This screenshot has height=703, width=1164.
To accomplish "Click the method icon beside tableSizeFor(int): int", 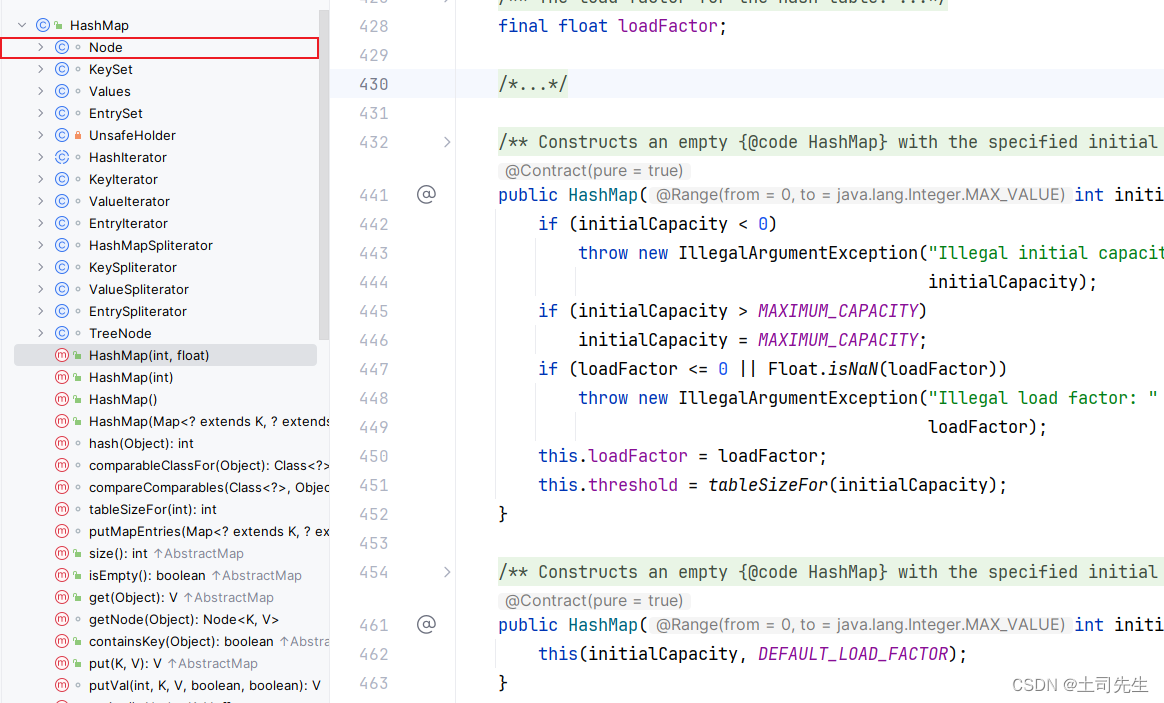I will [x=62, y=509].
